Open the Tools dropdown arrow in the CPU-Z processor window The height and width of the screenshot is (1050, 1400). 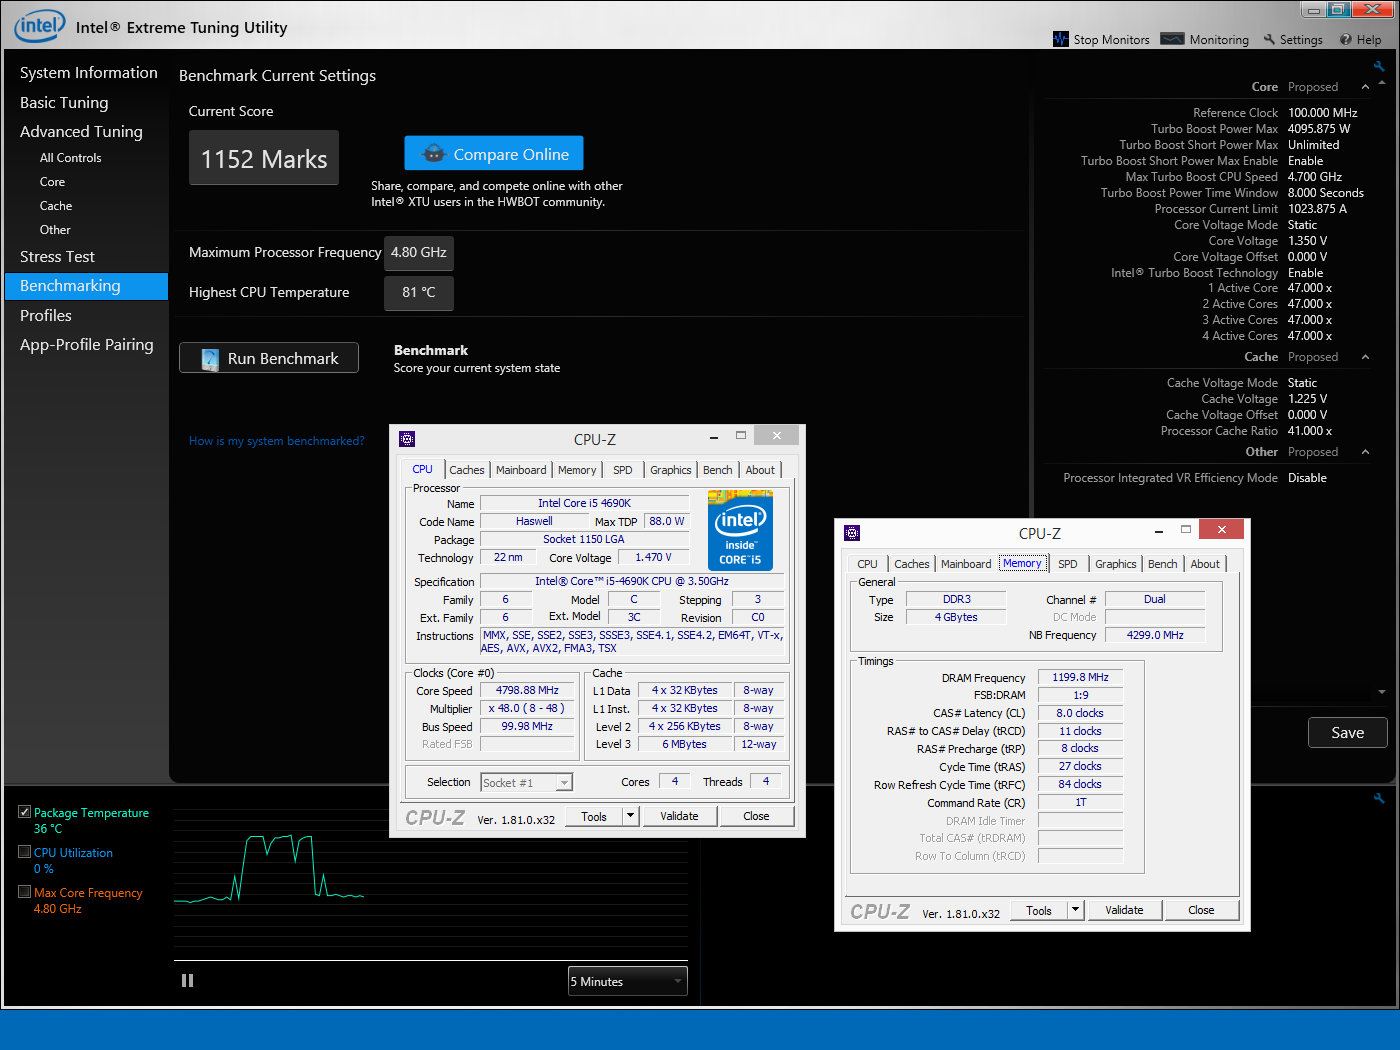[x=631, y=816]
